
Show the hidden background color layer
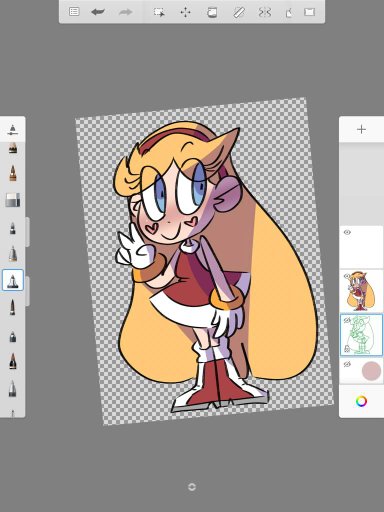tap(347, 364)
